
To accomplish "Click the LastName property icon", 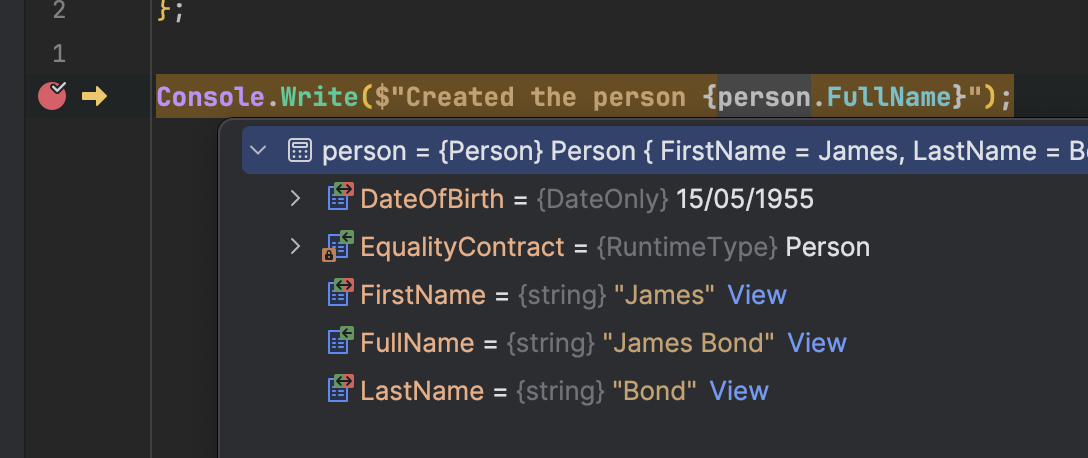I will tap(340, 390).
